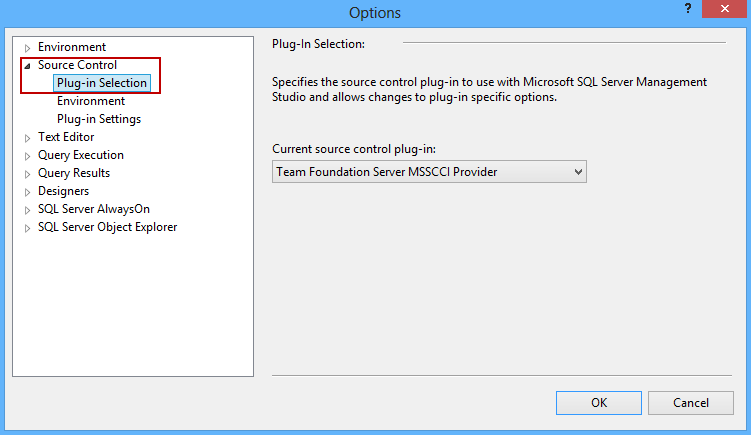This screenshot has height=435, width=751.
Task: Expand the Query Execution node arrow
Action: [x=27, y=156]
